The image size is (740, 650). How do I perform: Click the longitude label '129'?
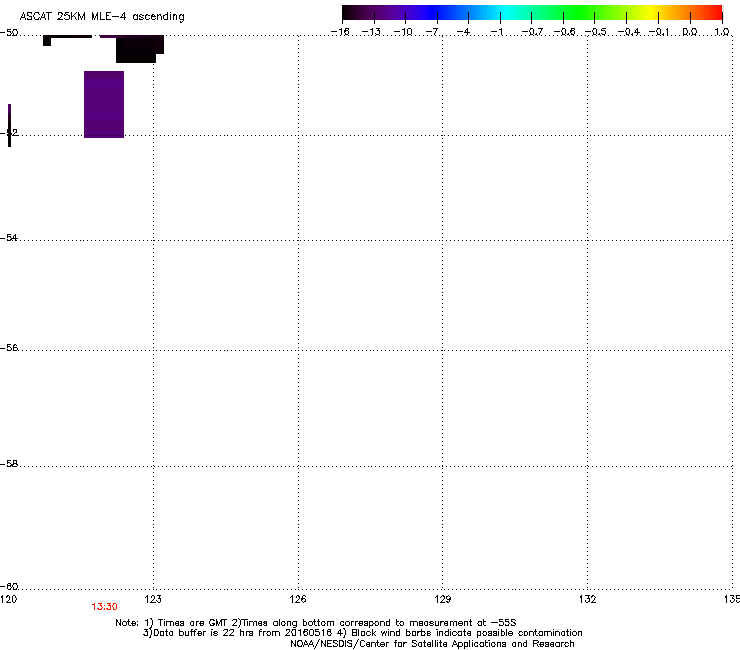(442, 599)
